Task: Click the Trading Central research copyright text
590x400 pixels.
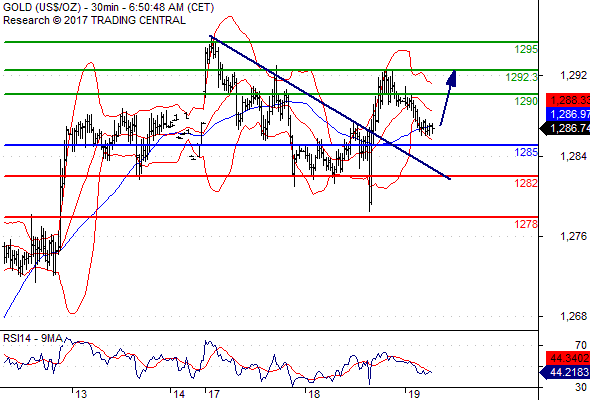Action: tap(94, 20)
